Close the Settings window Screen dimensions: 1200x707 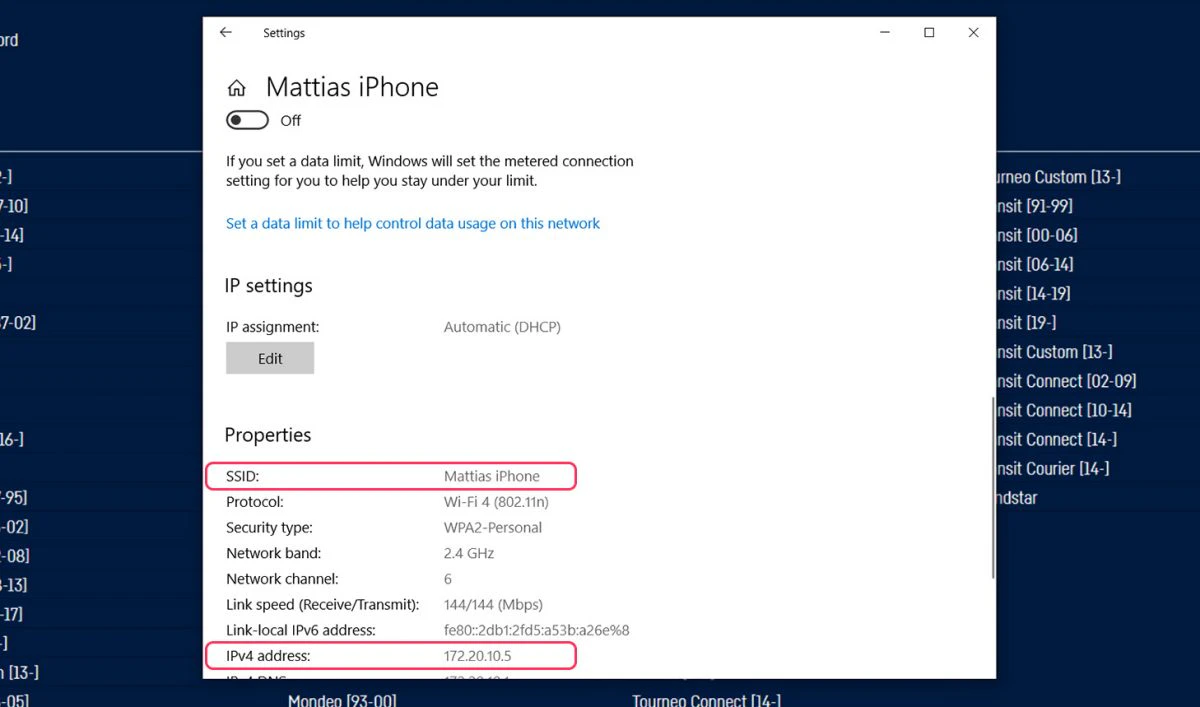pos(974,33)
